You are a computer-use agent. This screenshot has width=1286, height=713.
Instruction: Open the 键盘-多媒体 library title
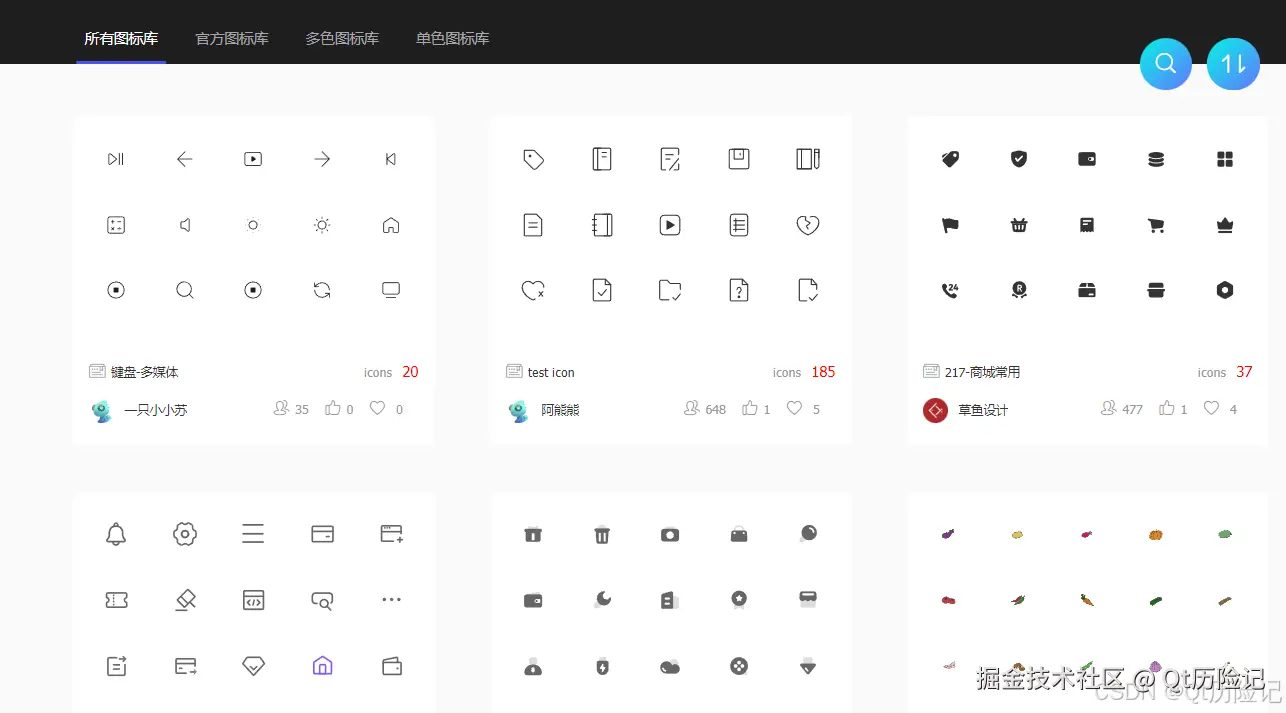(144, 372)
